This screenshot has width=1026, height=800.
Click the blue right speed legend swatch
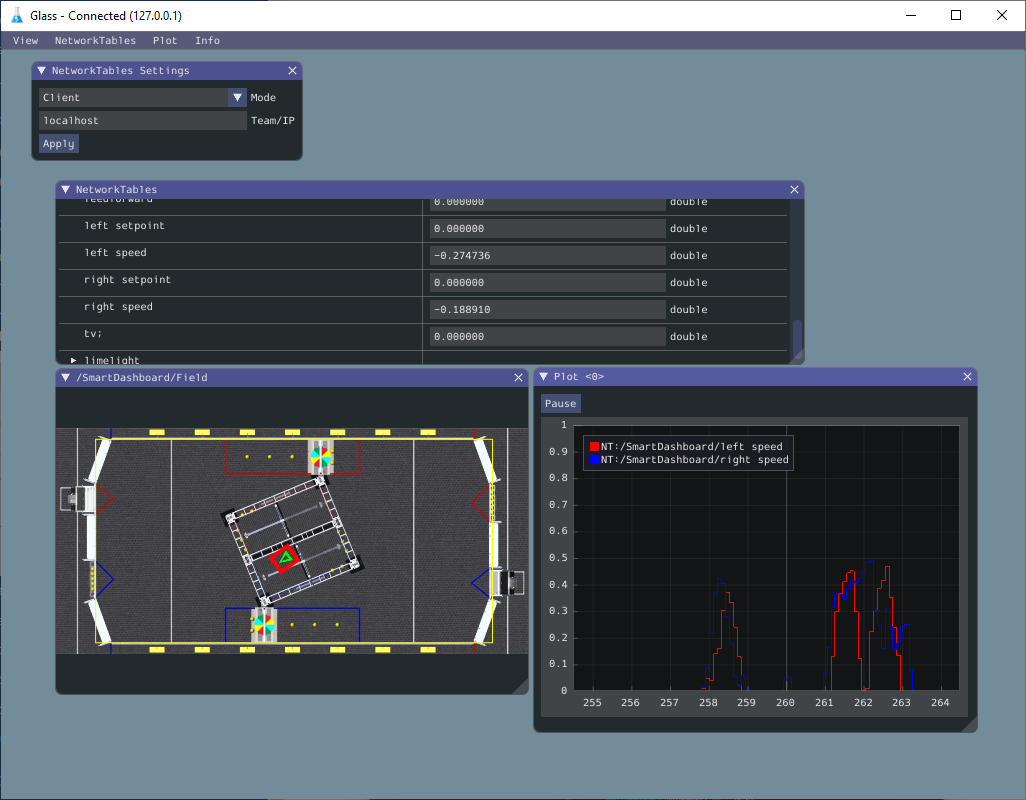[x=595, y=459]
